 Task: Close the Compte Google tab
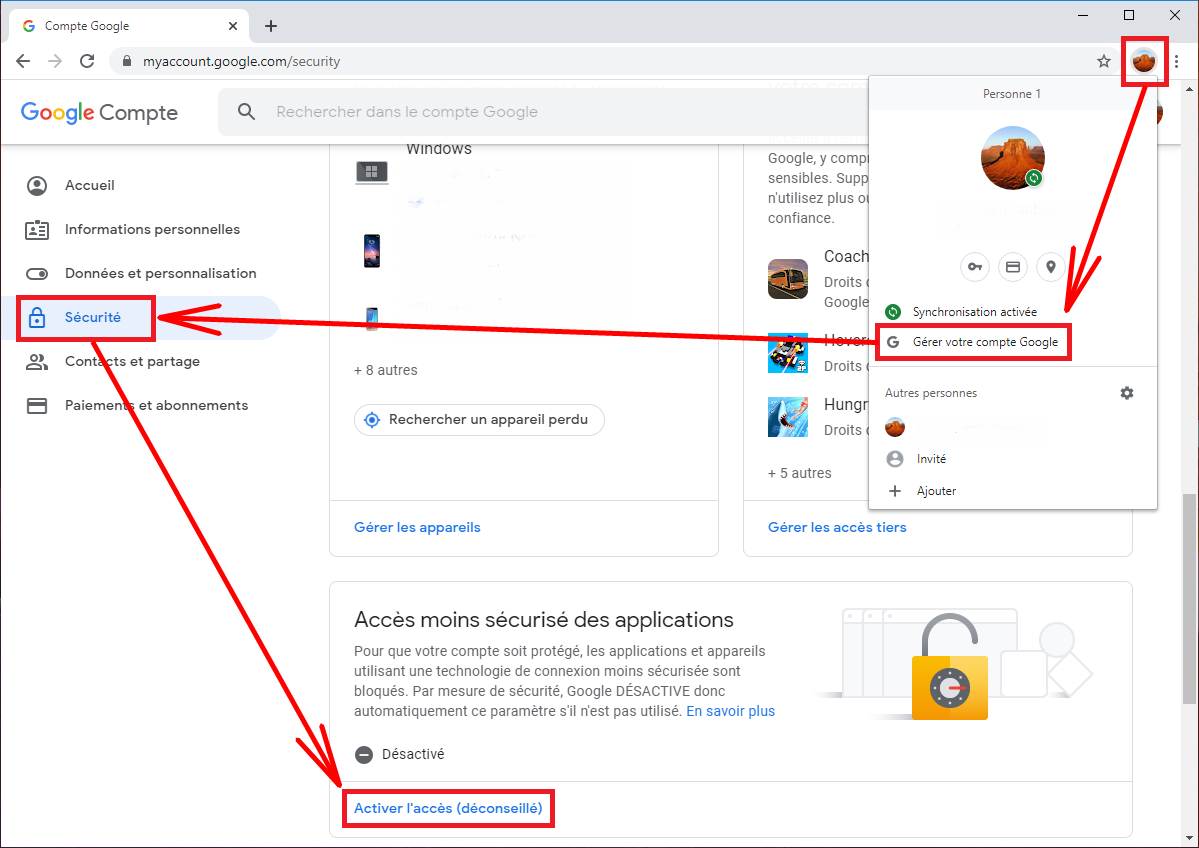[233, 26]
